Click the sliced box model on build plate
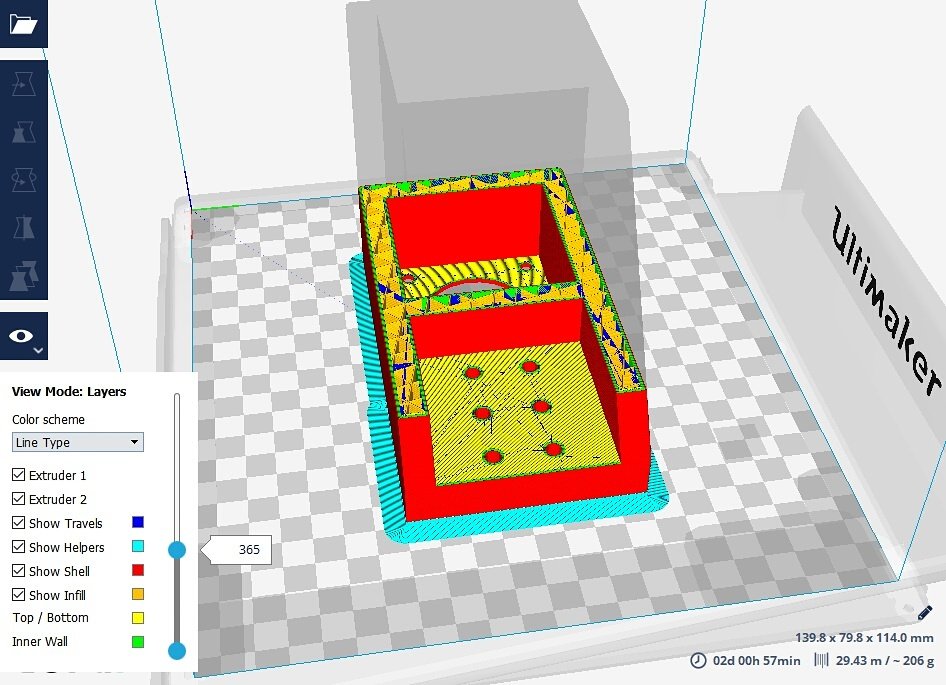 (x=507, y=356)
